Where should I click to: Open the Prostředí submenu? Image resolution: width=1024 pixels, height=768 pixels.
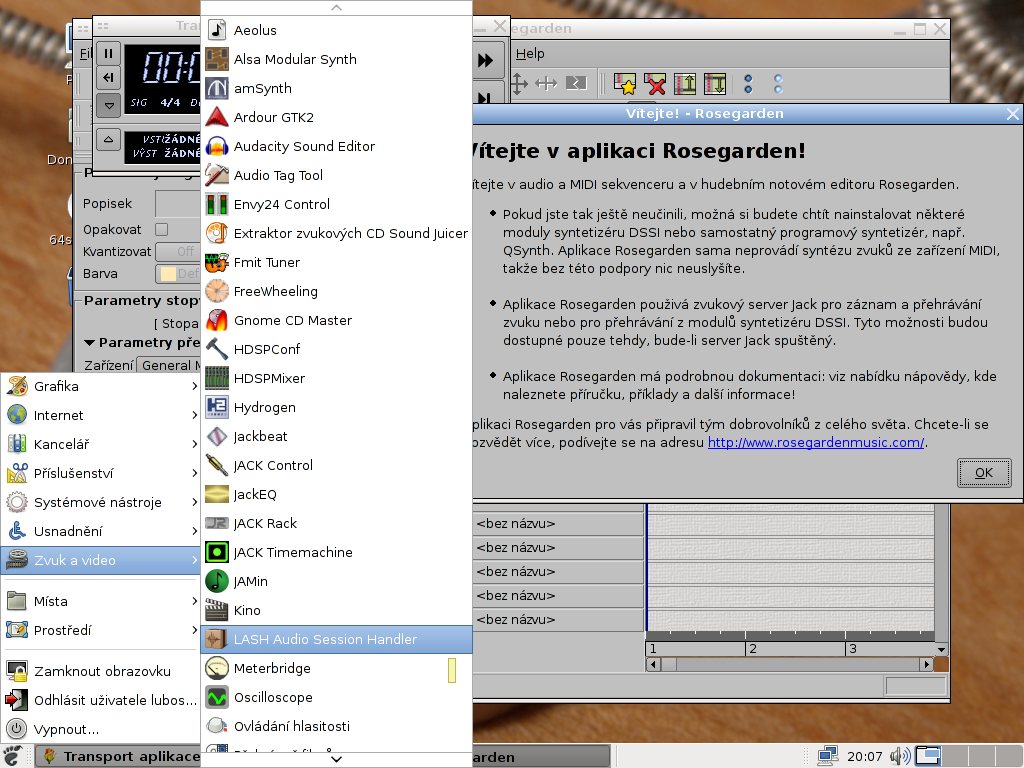pos(101,630)
